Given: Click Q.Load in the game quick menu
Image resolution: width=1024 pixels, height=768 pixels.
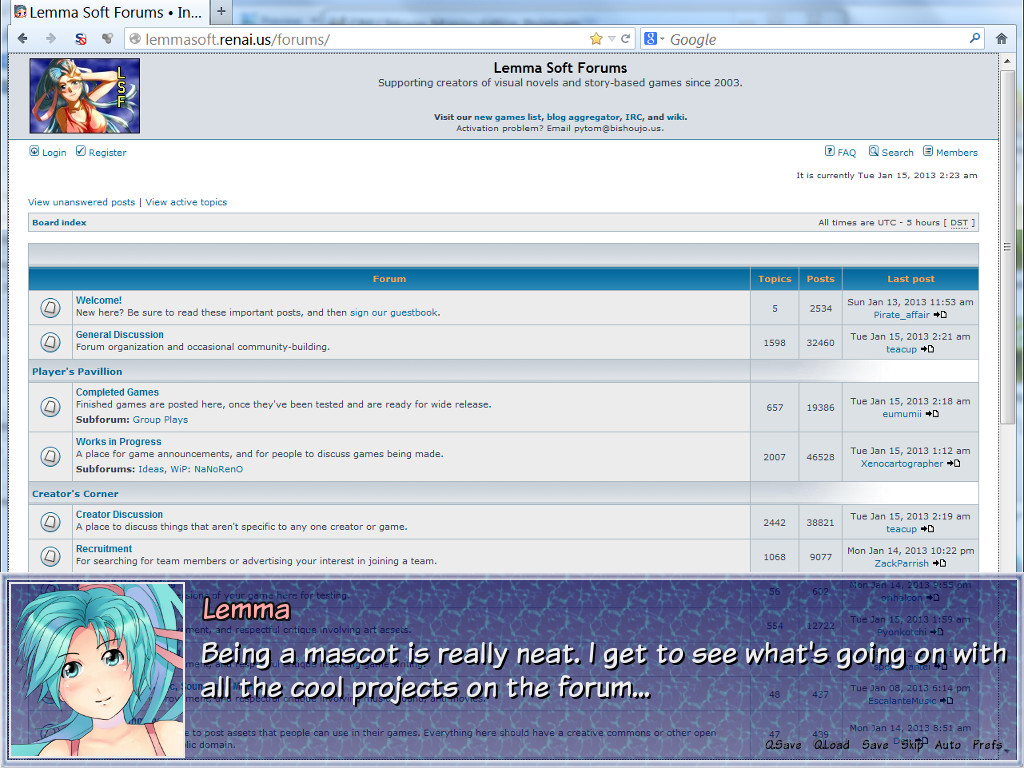Looking at the screenshot, I should (x=831, y=744).
